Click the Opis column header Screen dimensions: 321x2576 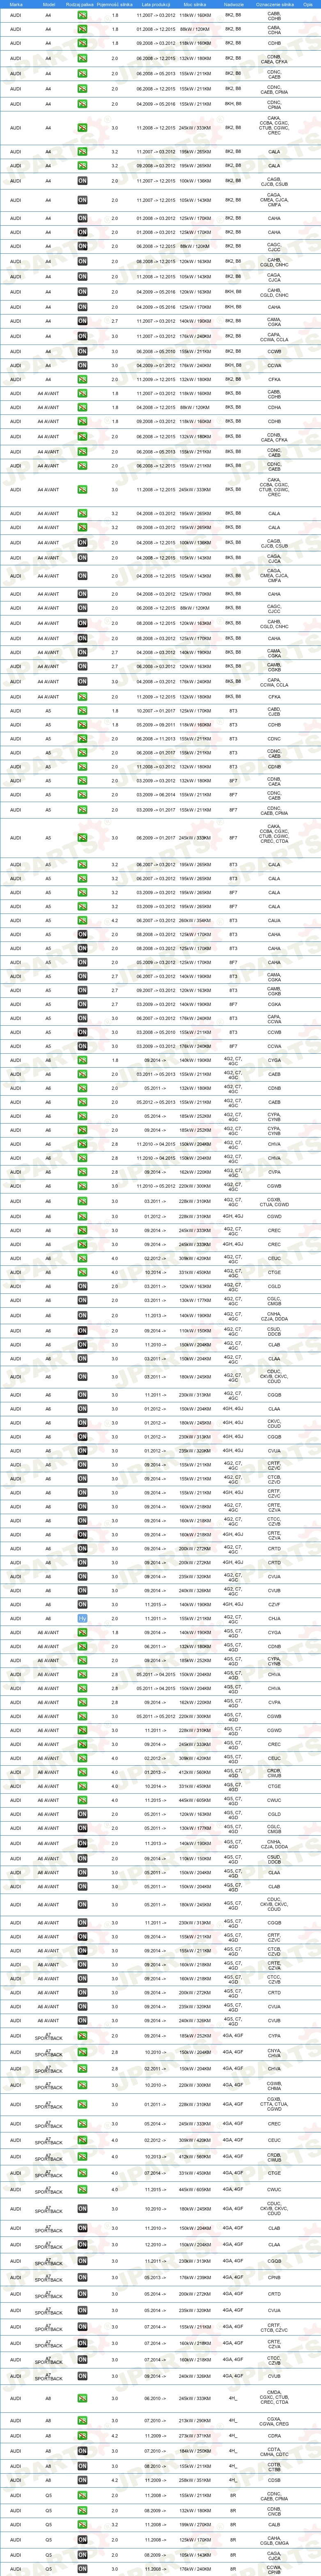(x=308, y=4)
